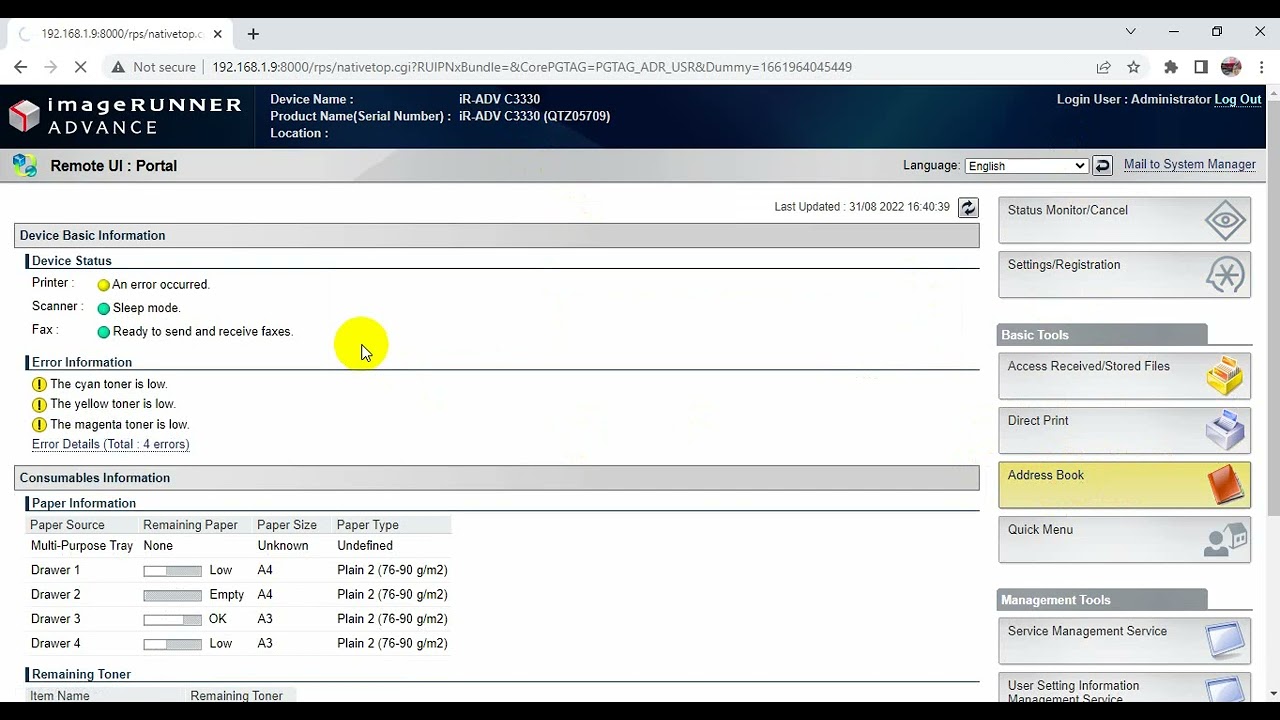Click the Multi-Purpose Tray row label
Viewport: 1280px width, 720px height.
[x=82, y=546]
